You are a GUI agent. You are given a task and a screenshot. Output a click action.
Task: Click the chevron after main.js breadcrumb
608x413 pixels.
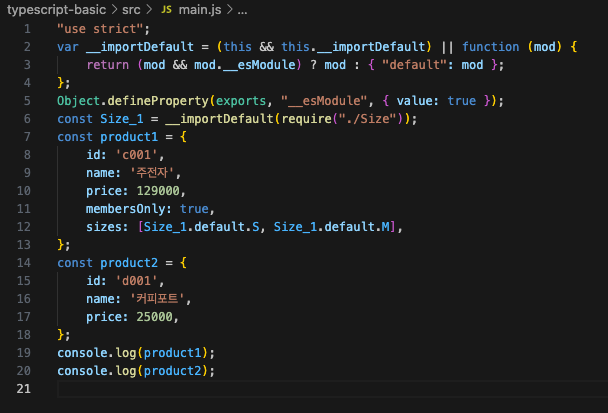point(230,10)
